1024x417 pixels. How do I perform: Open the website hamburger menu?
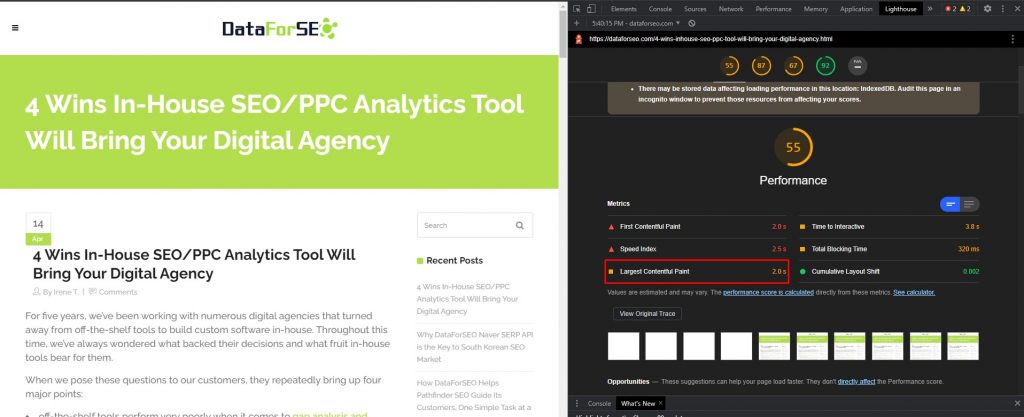15,28
